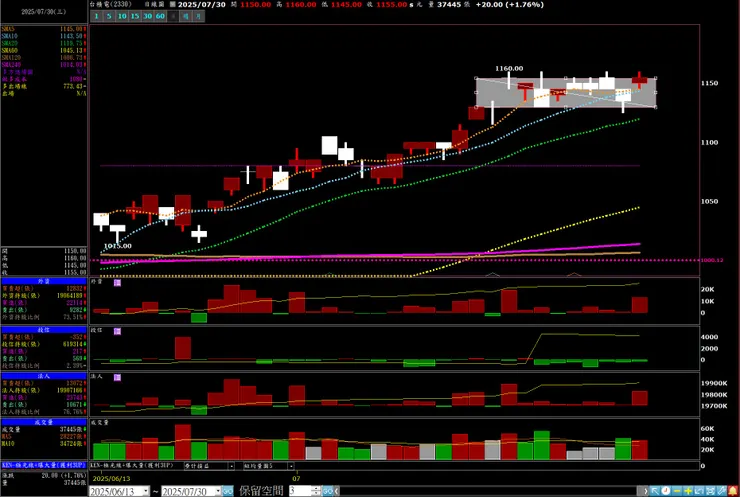
Task: Click the date label 2025/07/30 in the top-left panel
Action: pyautogui.click(x=44, y=12)
